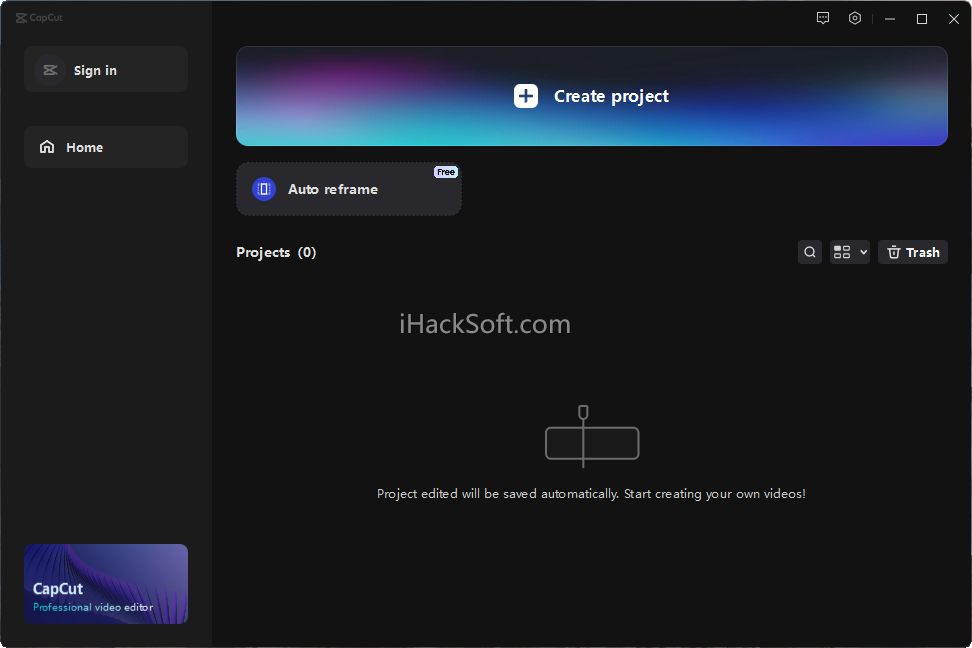The image size is (972, 648).
Task: Click the CapCut Professional video editor banner
Action: click(106, 584)
